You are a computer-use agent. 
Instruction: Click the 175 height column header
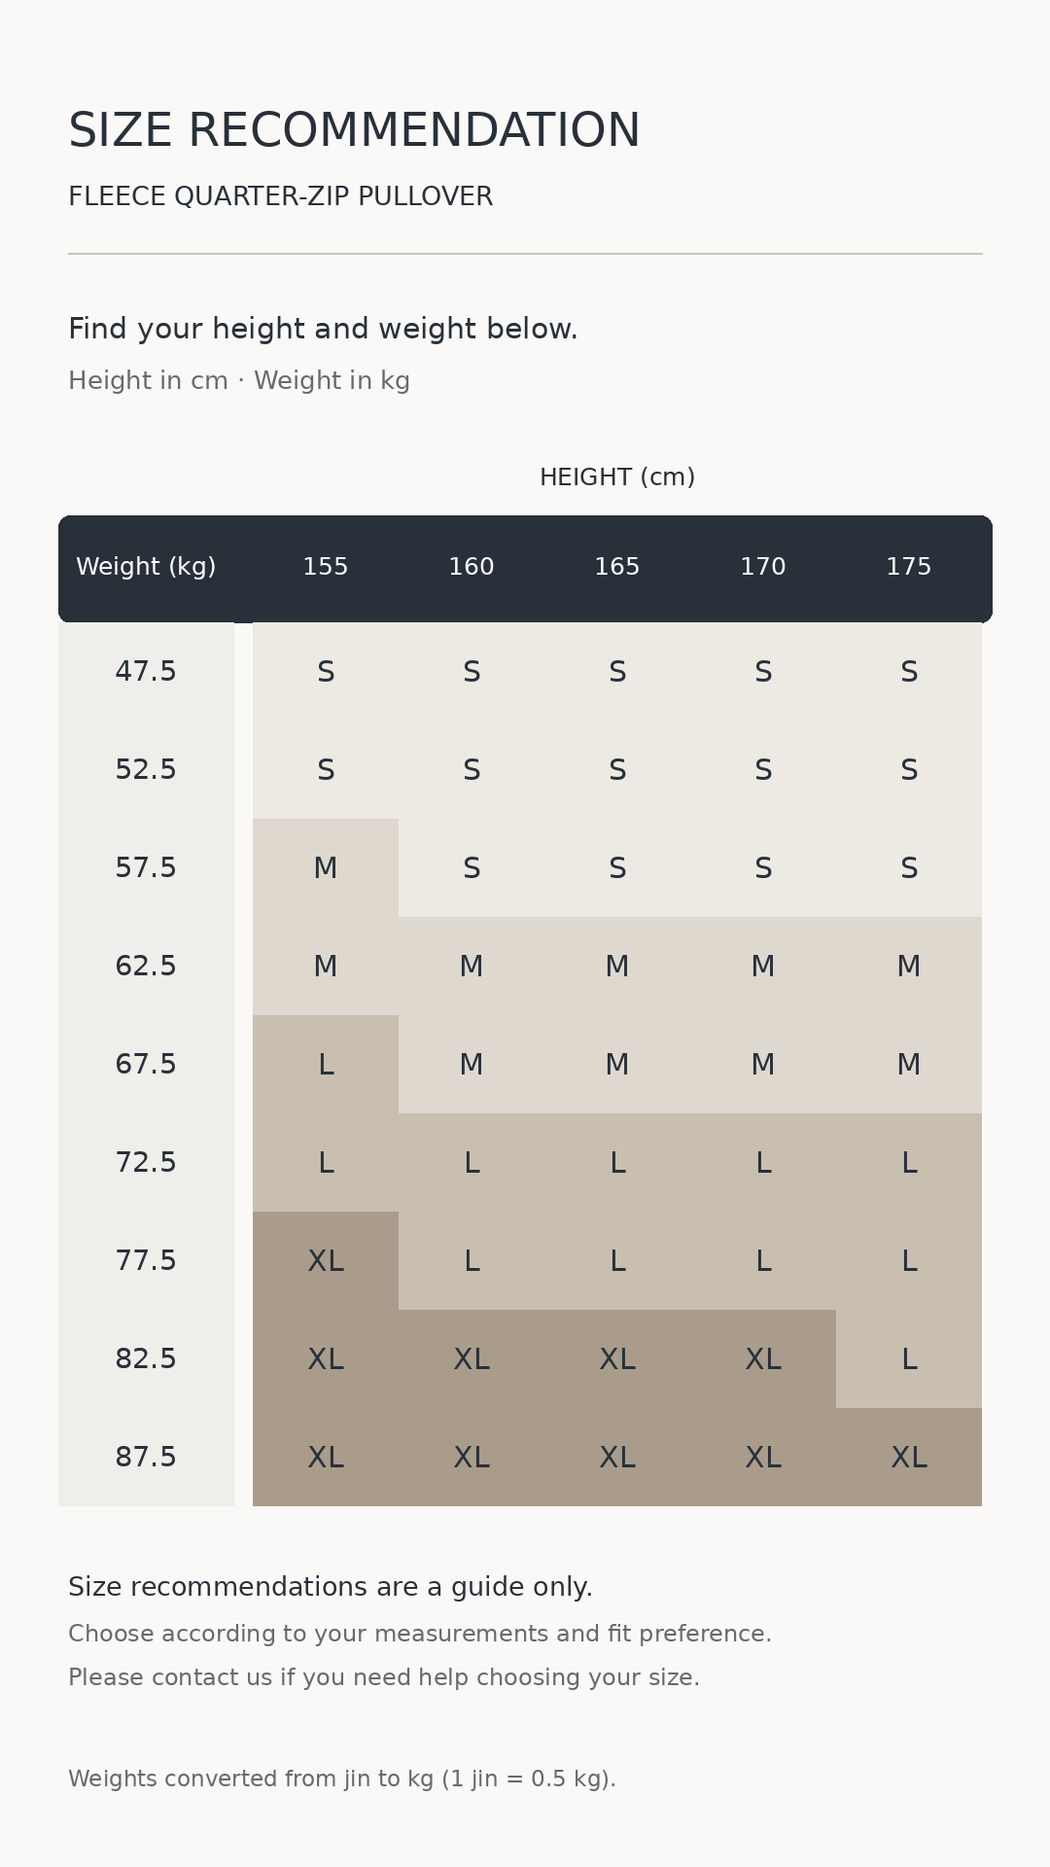click(x=909, y=567)
